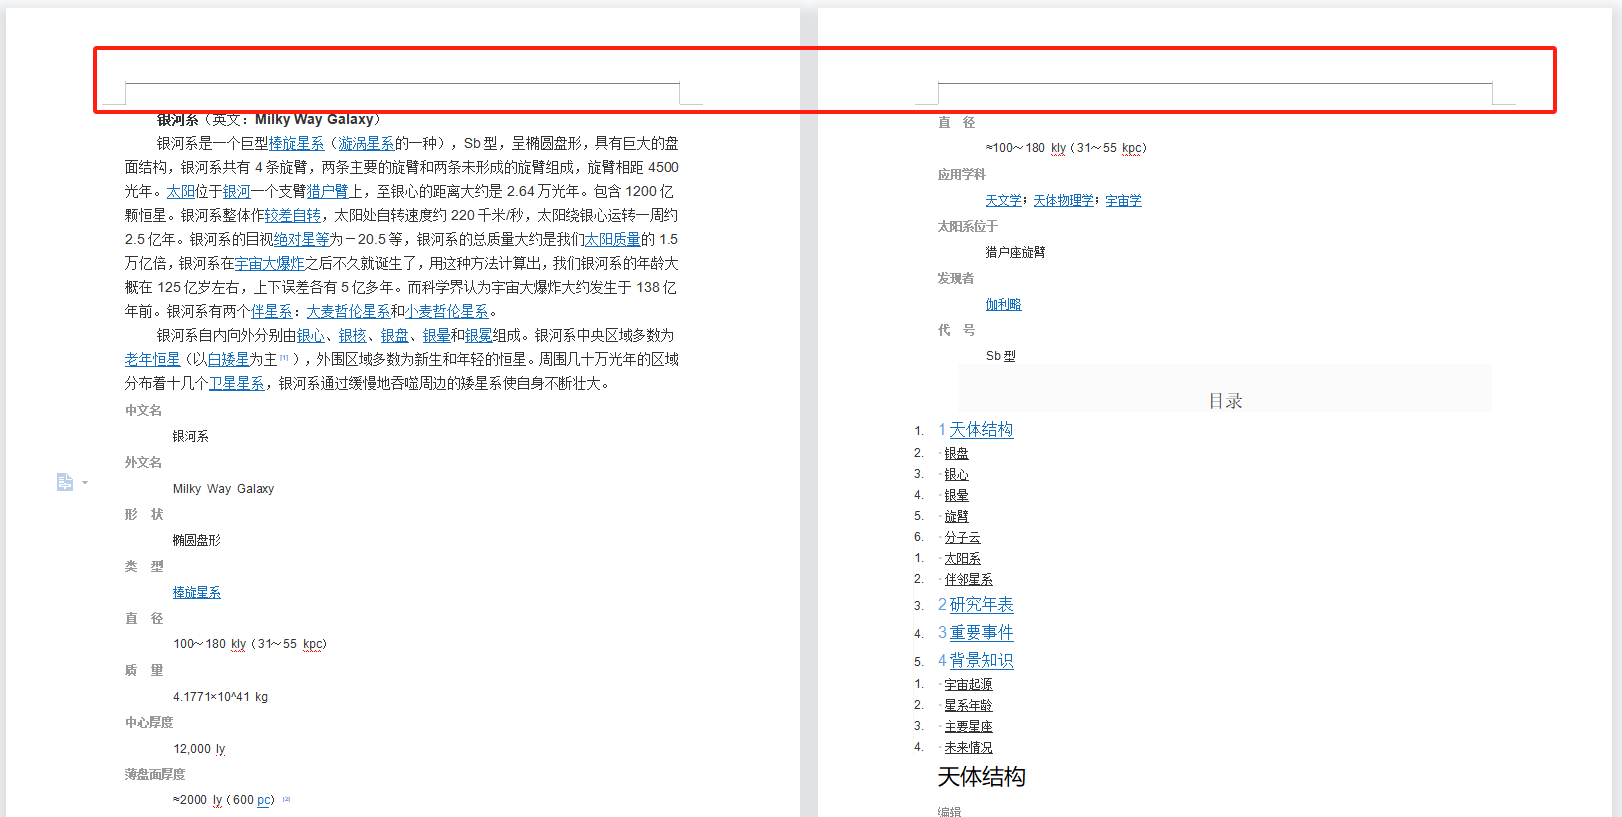Select 银盘 entry in the table of contents

pyautogui.click(x=956, y=453)
